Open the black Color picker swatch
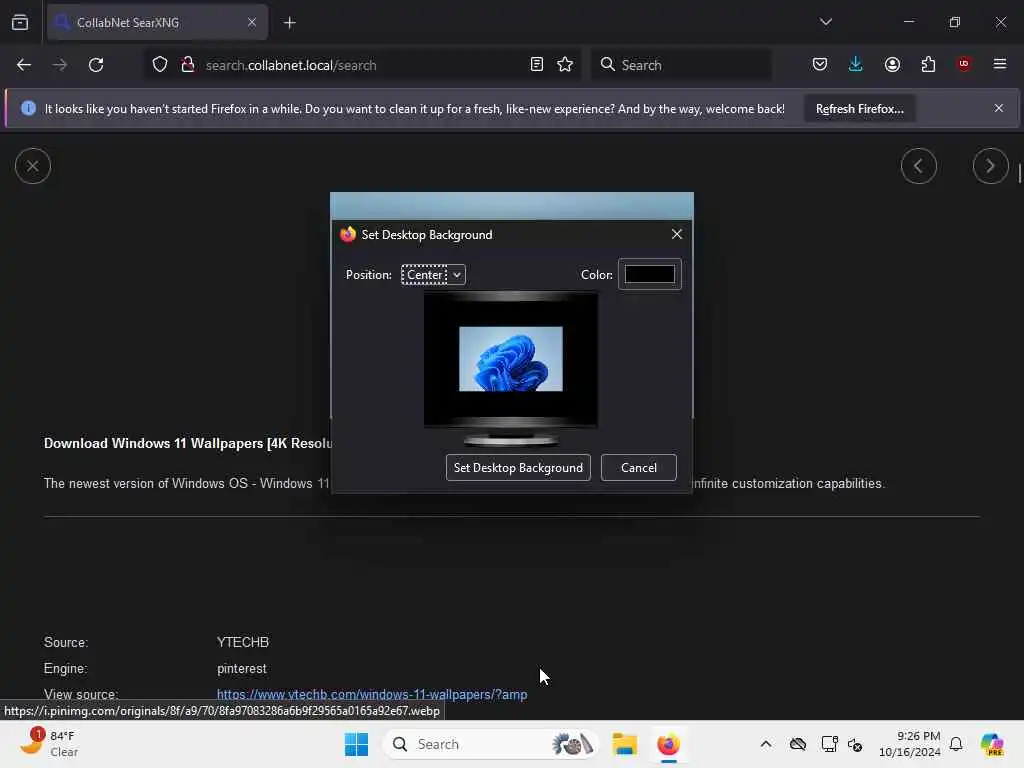 650,274
